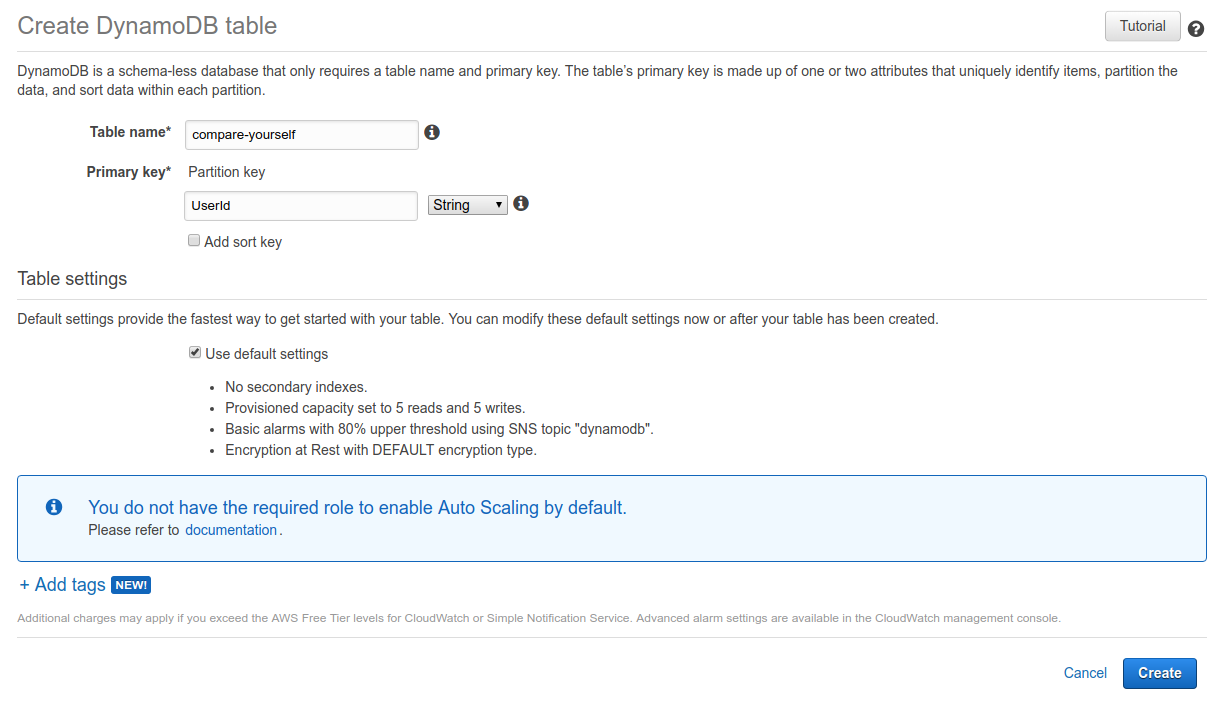Click the 'Additional charges may apply' footnote

tap(539, 618)
